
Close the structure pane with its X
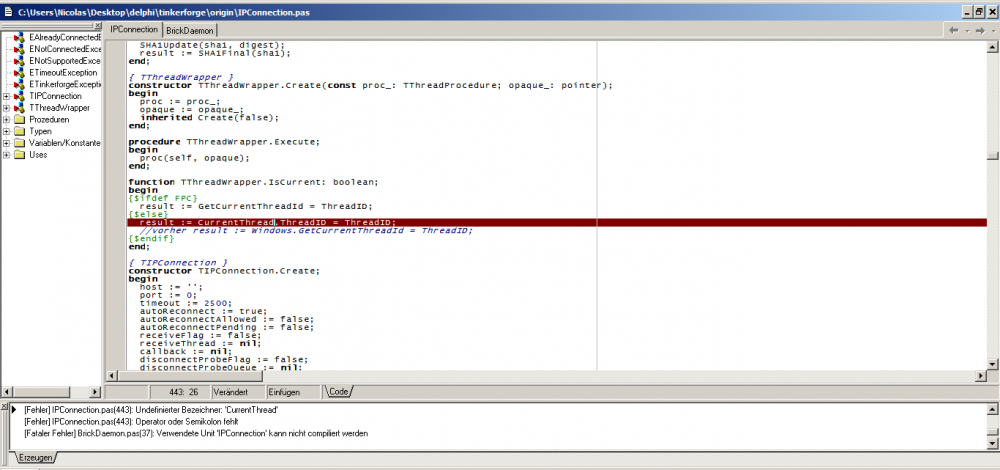(98, 26)
